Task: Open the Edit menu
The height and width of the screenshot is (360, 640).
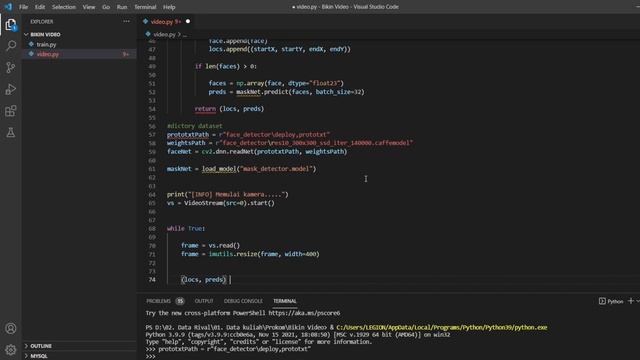Action: [40, 7]
